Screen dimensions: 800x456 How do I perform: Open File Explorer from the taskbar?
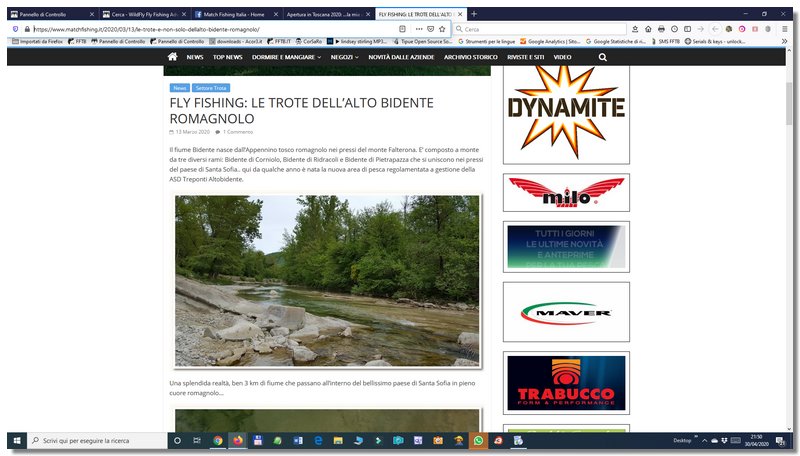coord(338,440)
